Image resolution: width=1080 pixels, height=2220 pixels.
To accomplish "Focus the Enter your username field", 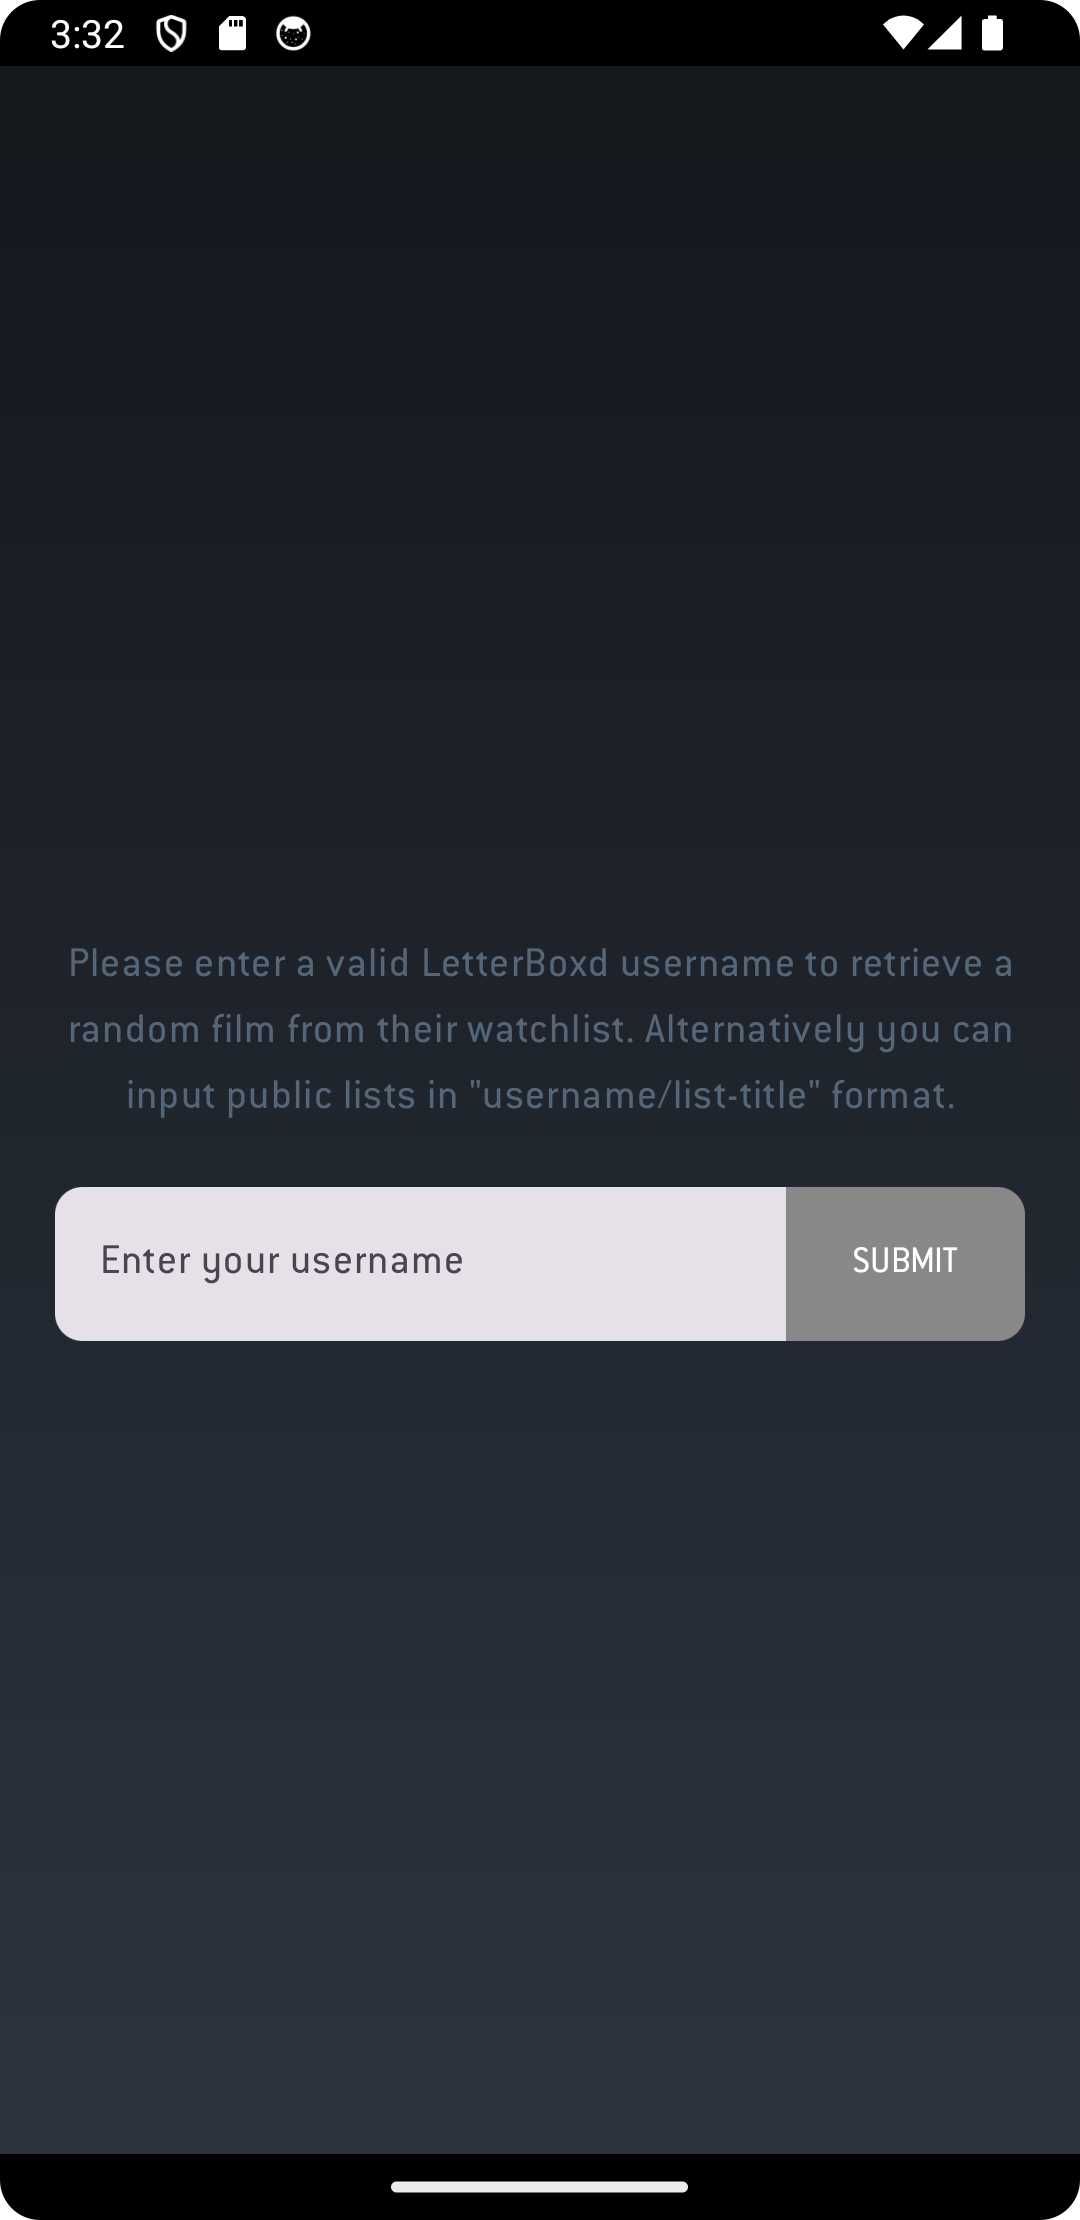I will click(x=420, y=1263).
